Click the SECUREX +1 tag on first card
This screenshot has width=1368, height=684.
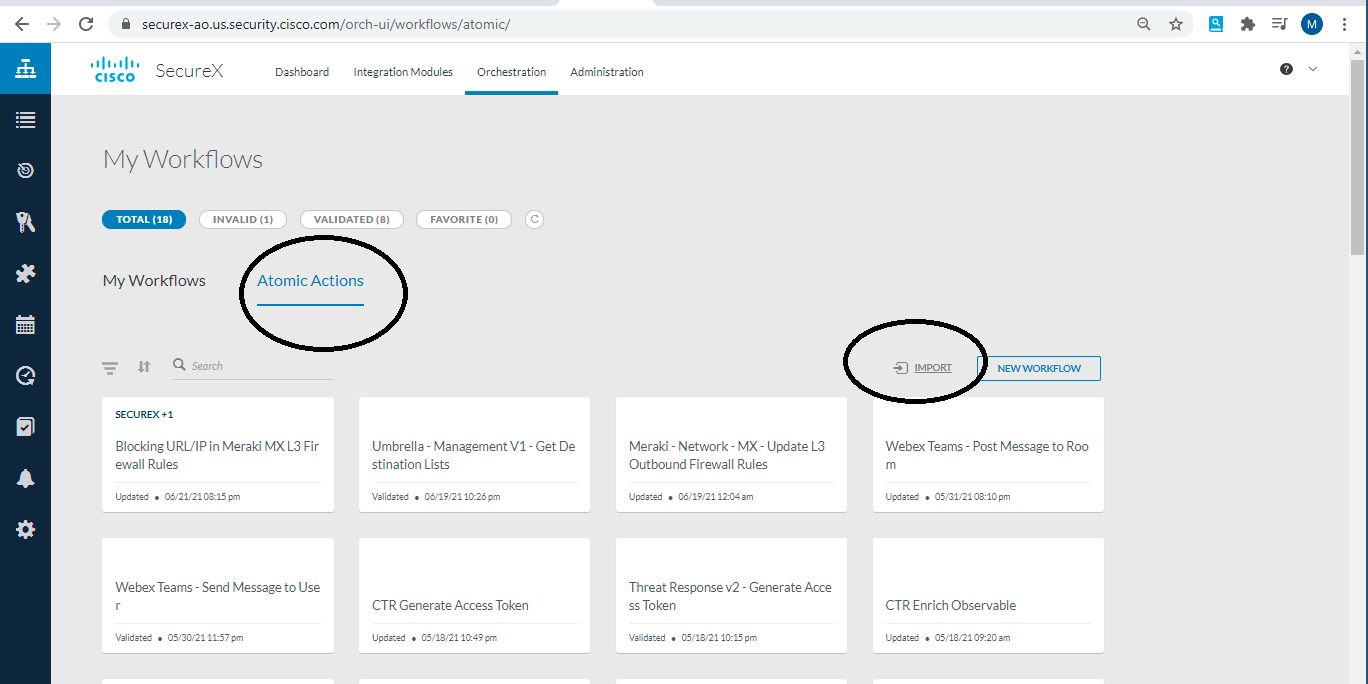(144, 414)
